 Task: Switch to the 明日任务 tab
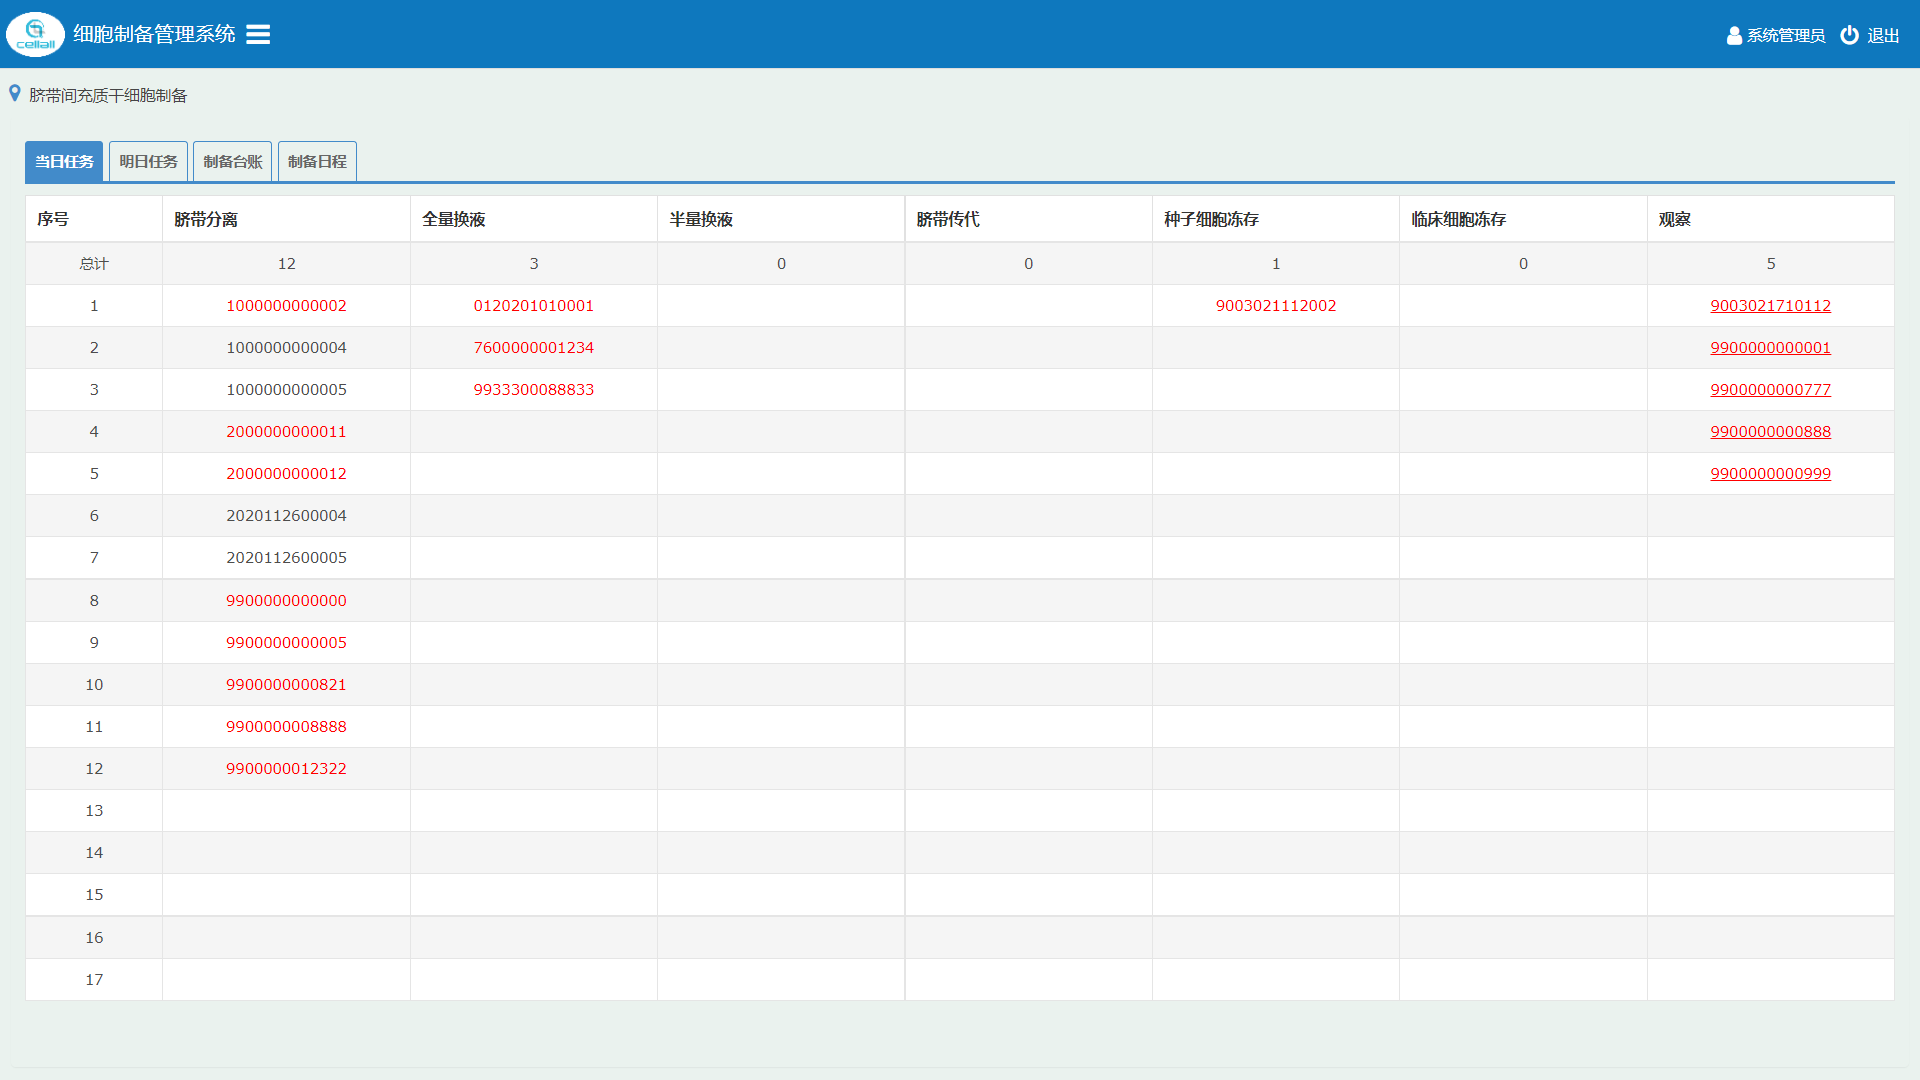click(148, 162)
